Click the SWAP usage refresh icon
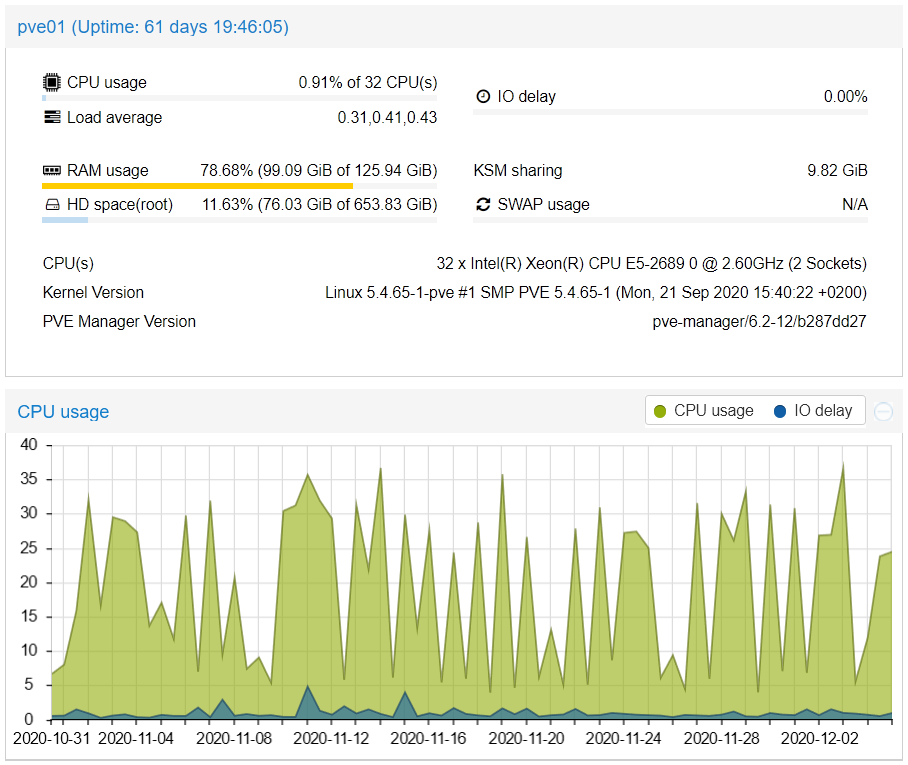Image resolution: width=908 pixels, height=765 pixels. click(x=483, y=205)
